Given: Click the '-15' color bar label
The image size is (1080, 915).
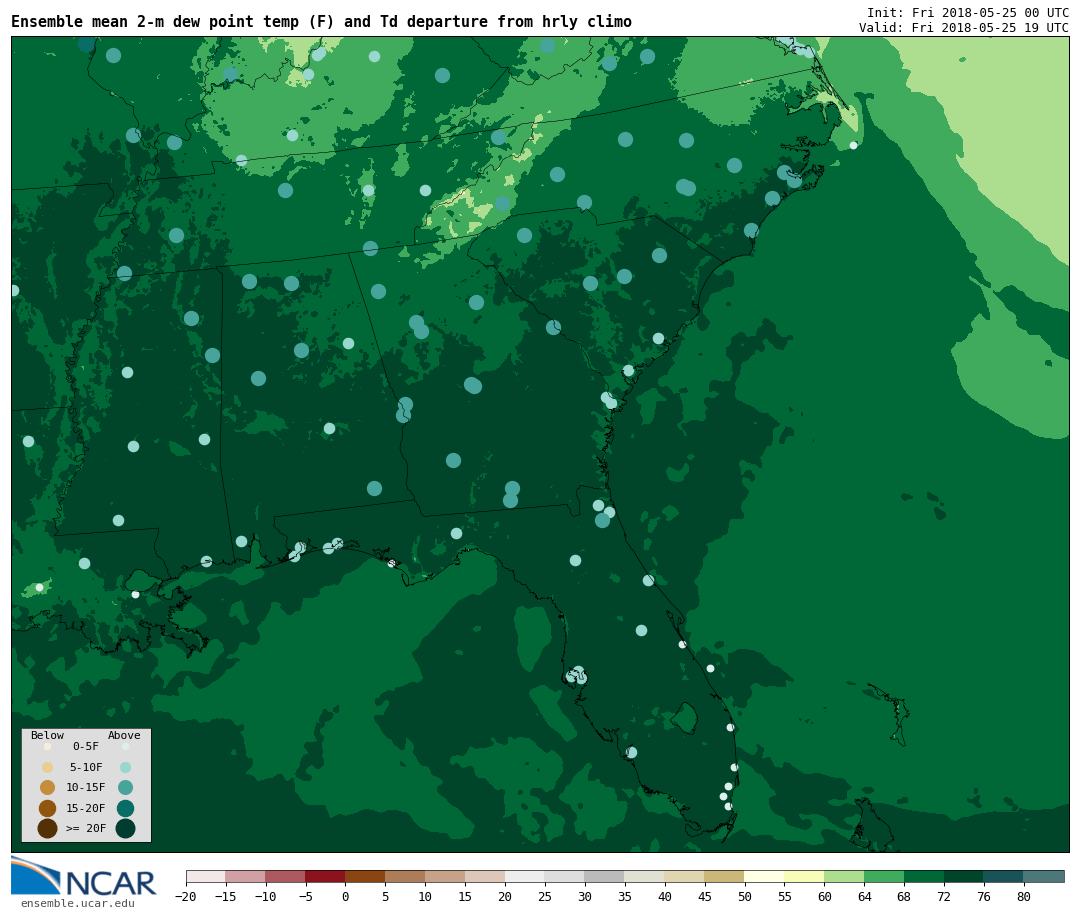Looking at the screenshot, I should (x=225, y=896).
